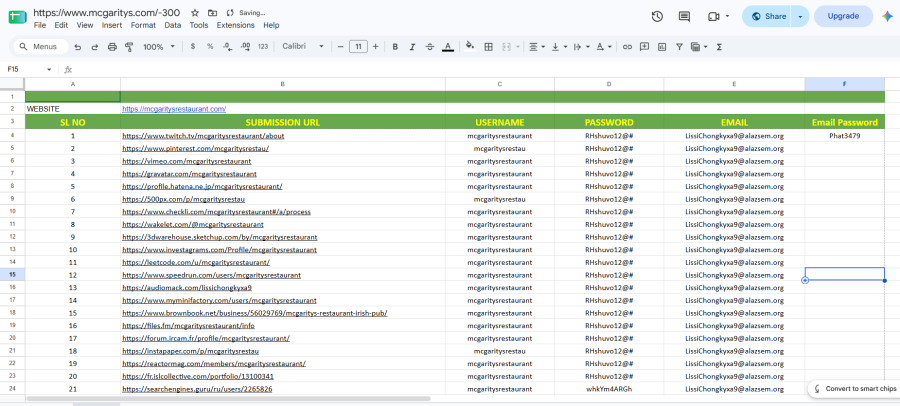900x406 pixels.
Task: Increase the font size
Action: click(375, 47)
